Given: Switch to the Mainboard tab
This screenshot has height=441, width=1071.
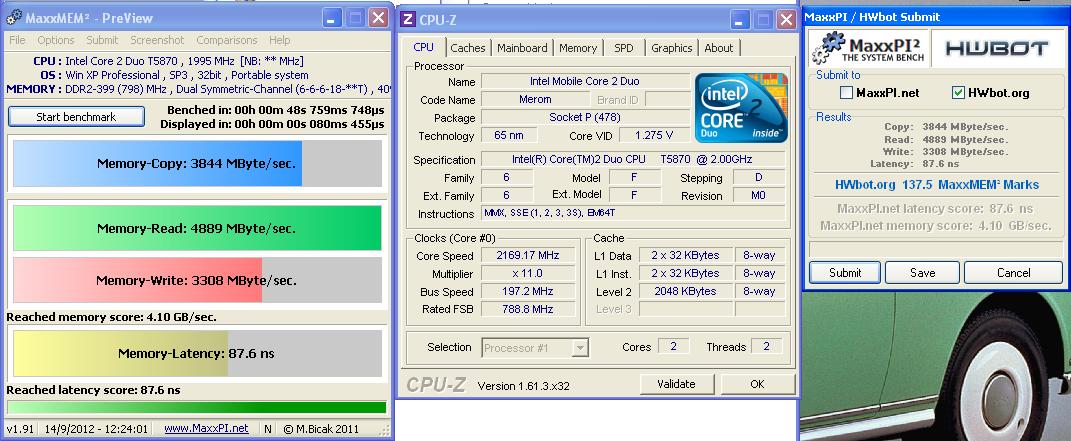Looking at the screenshot, I should [522, 48].
